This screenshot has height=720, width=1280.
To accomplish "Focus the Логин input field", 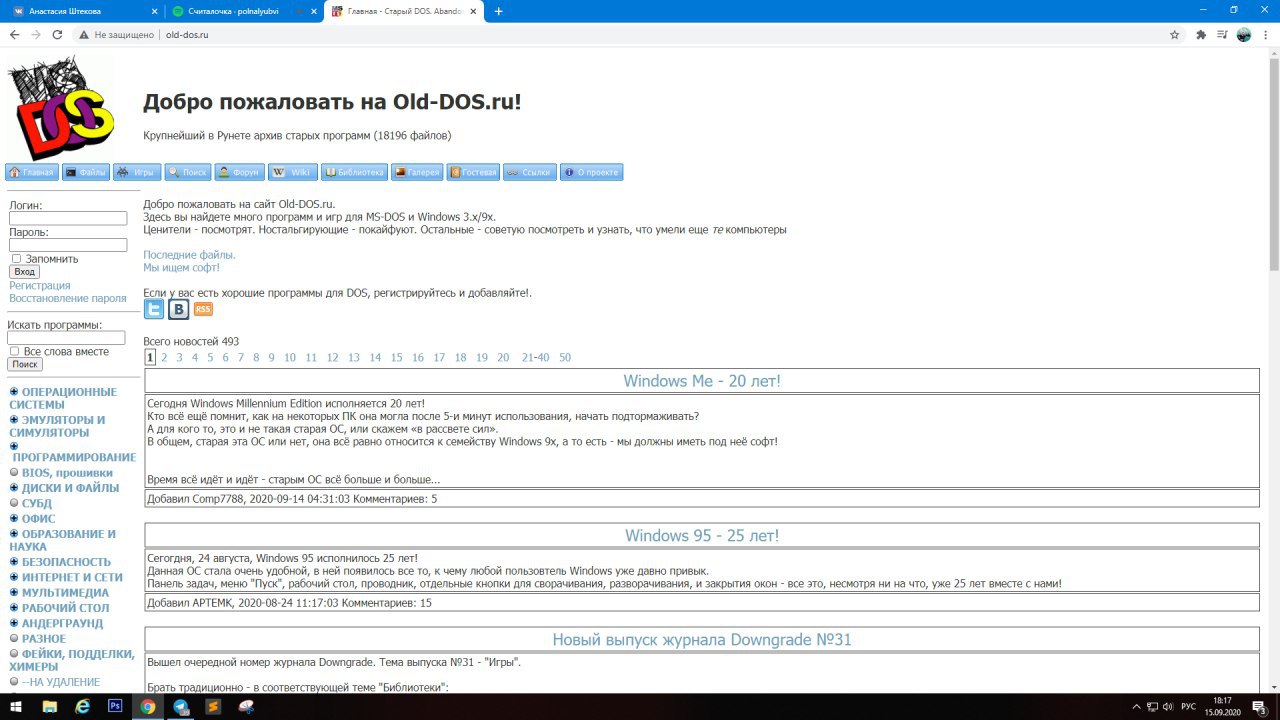I will (68, 218).
